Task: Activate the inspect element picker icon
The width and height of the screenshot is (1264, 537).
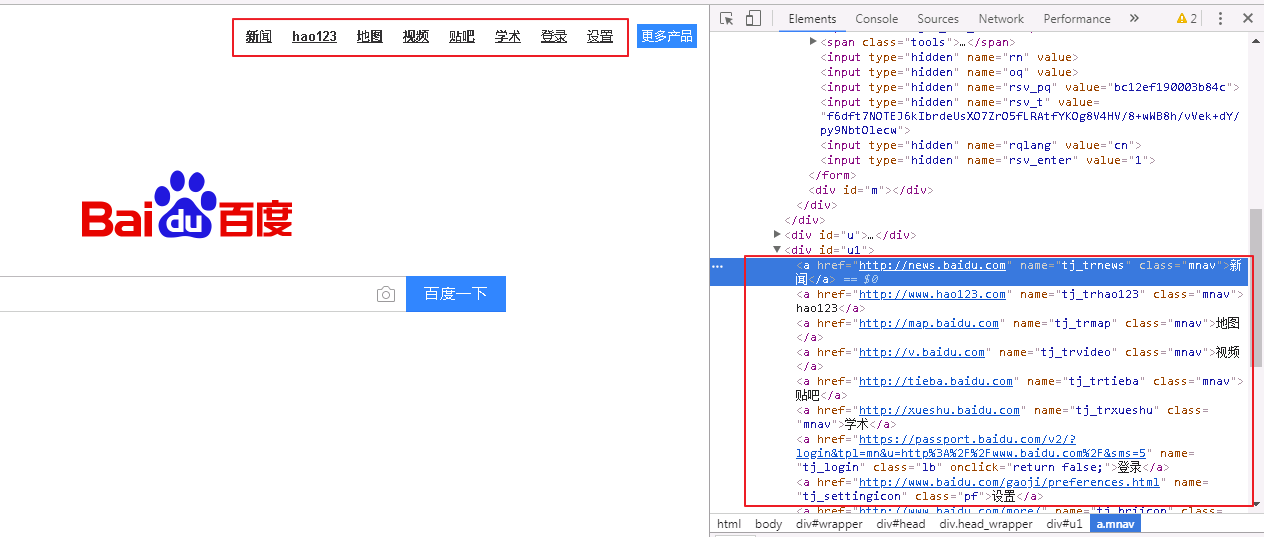Action: (727, 18)
